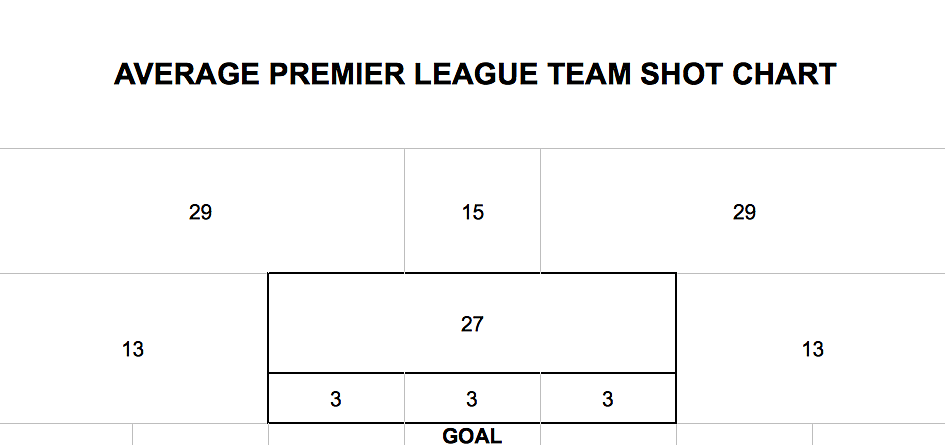This screenshot has height=445, width=945.
Task: Click the GOAL label cell
Action: pyautogui.click(x=472, y=435)
